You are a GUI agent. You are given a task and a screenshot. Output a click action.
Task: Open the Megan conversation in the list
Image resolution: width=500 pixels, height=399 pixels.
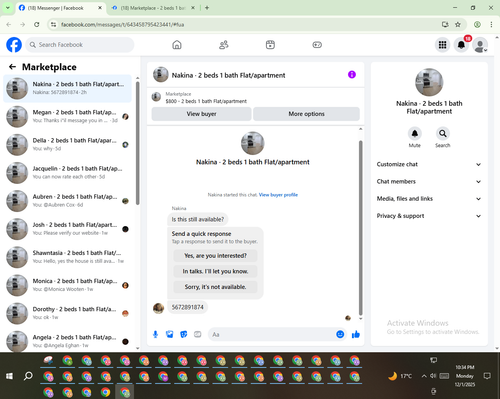pyautogui.click(x=67, y=116)
